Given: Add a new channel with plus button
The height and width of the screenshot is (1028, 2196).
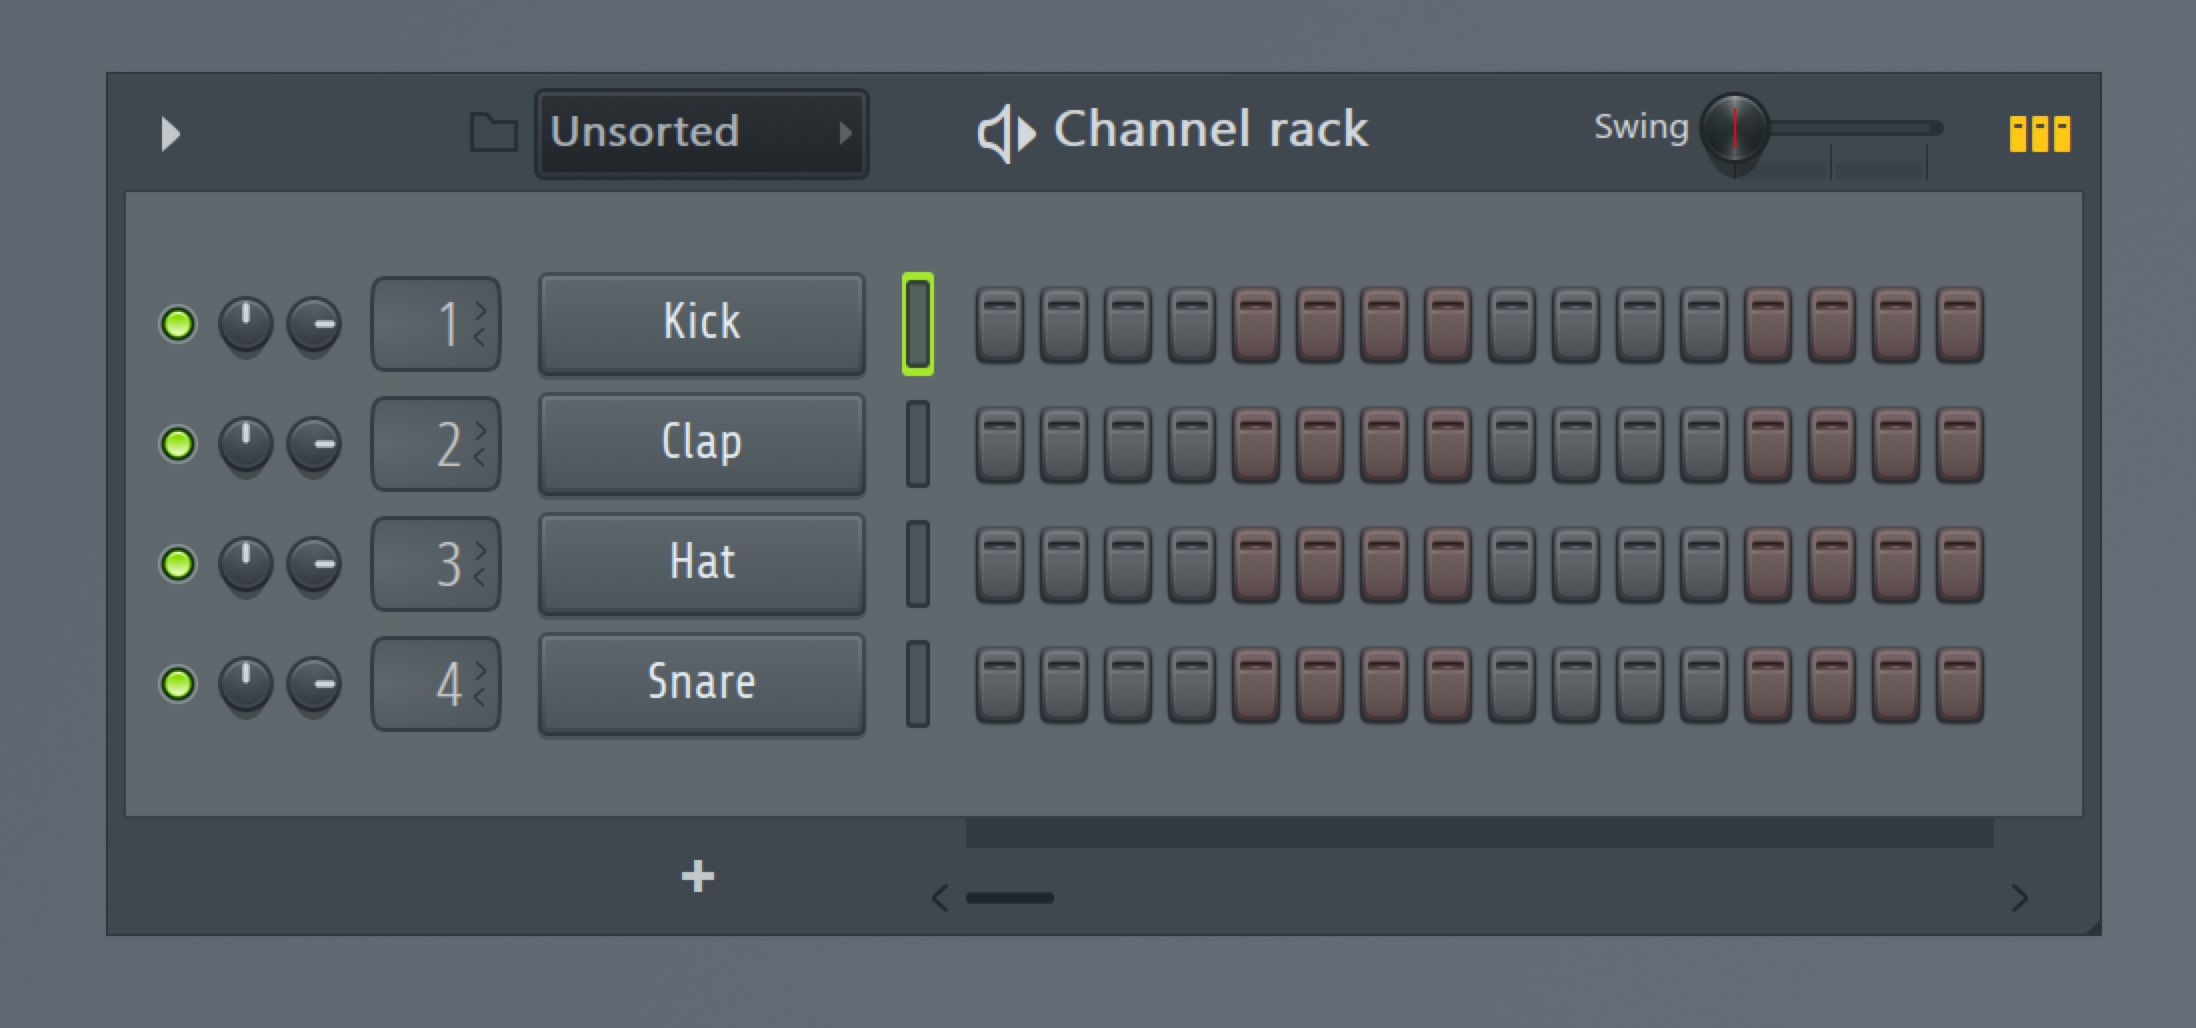Looking at the screenshot, I should (x=698, y=876).
